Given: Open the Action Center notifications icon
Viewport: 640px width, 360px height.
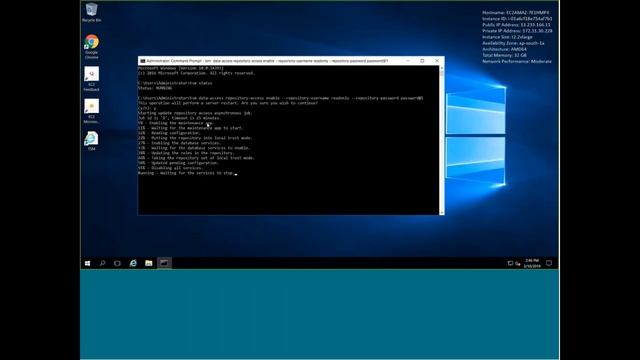Looking at the screenshot, I should 549,263.
